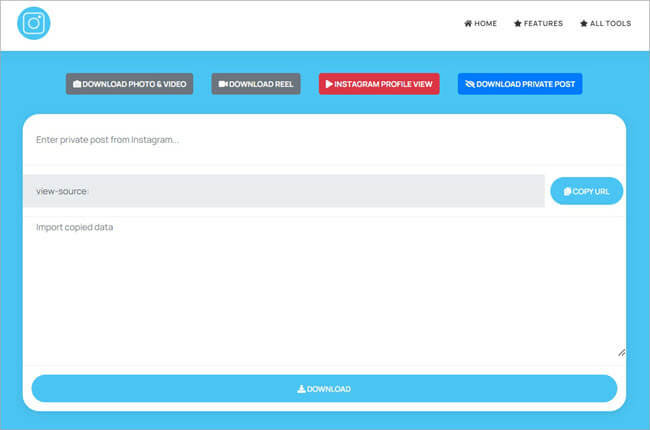Screen dimensions: 650x430
Task: Click the play icon on Instagram Profile View
Action: click(x=329, y=84)
